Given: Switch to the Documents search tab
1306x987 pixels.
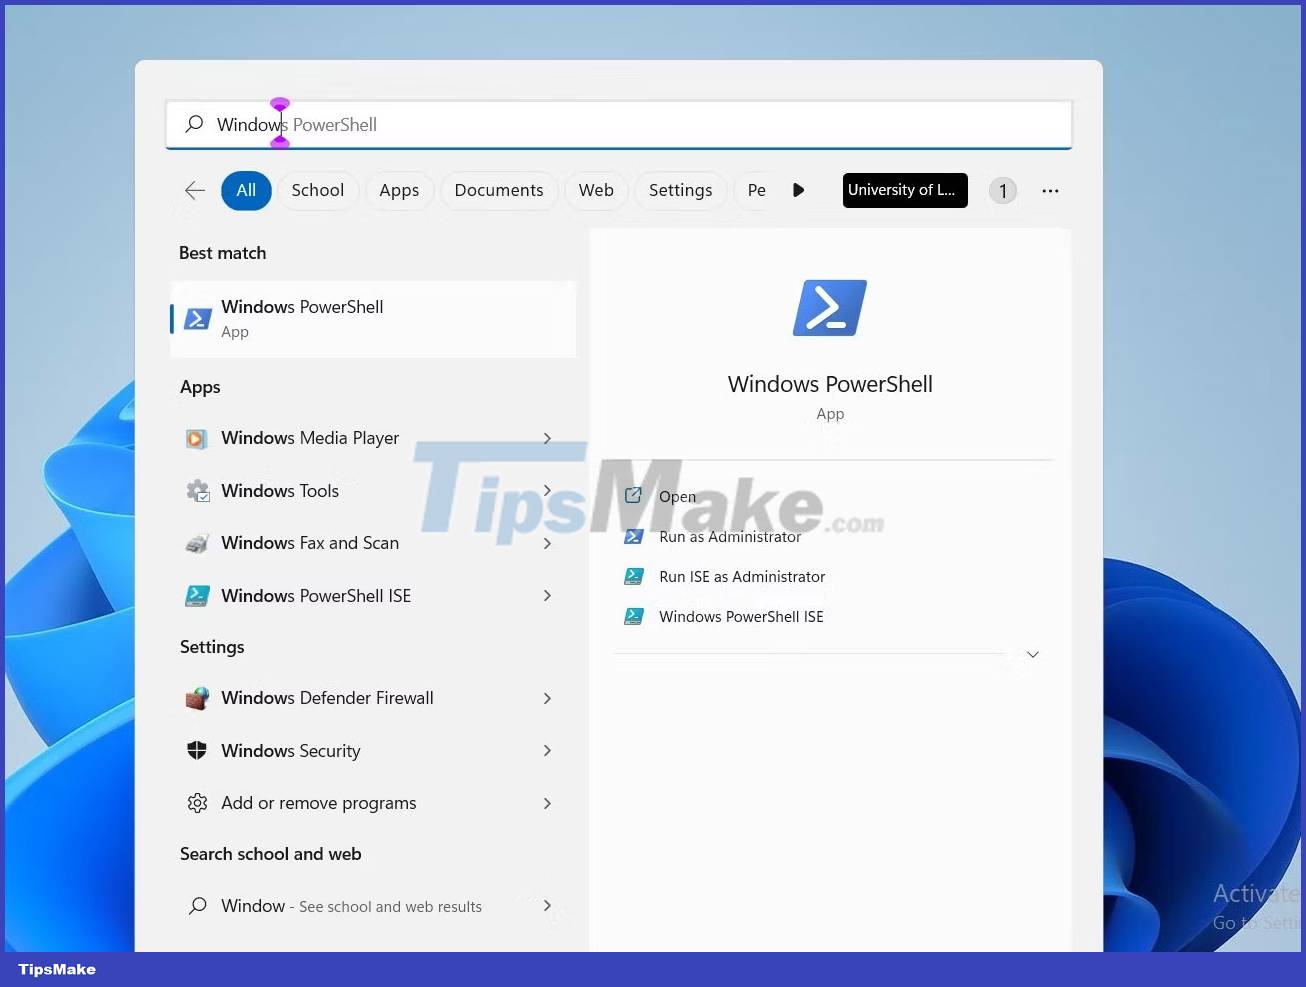Looking at the screenshot, I should (x=498, y=190).
